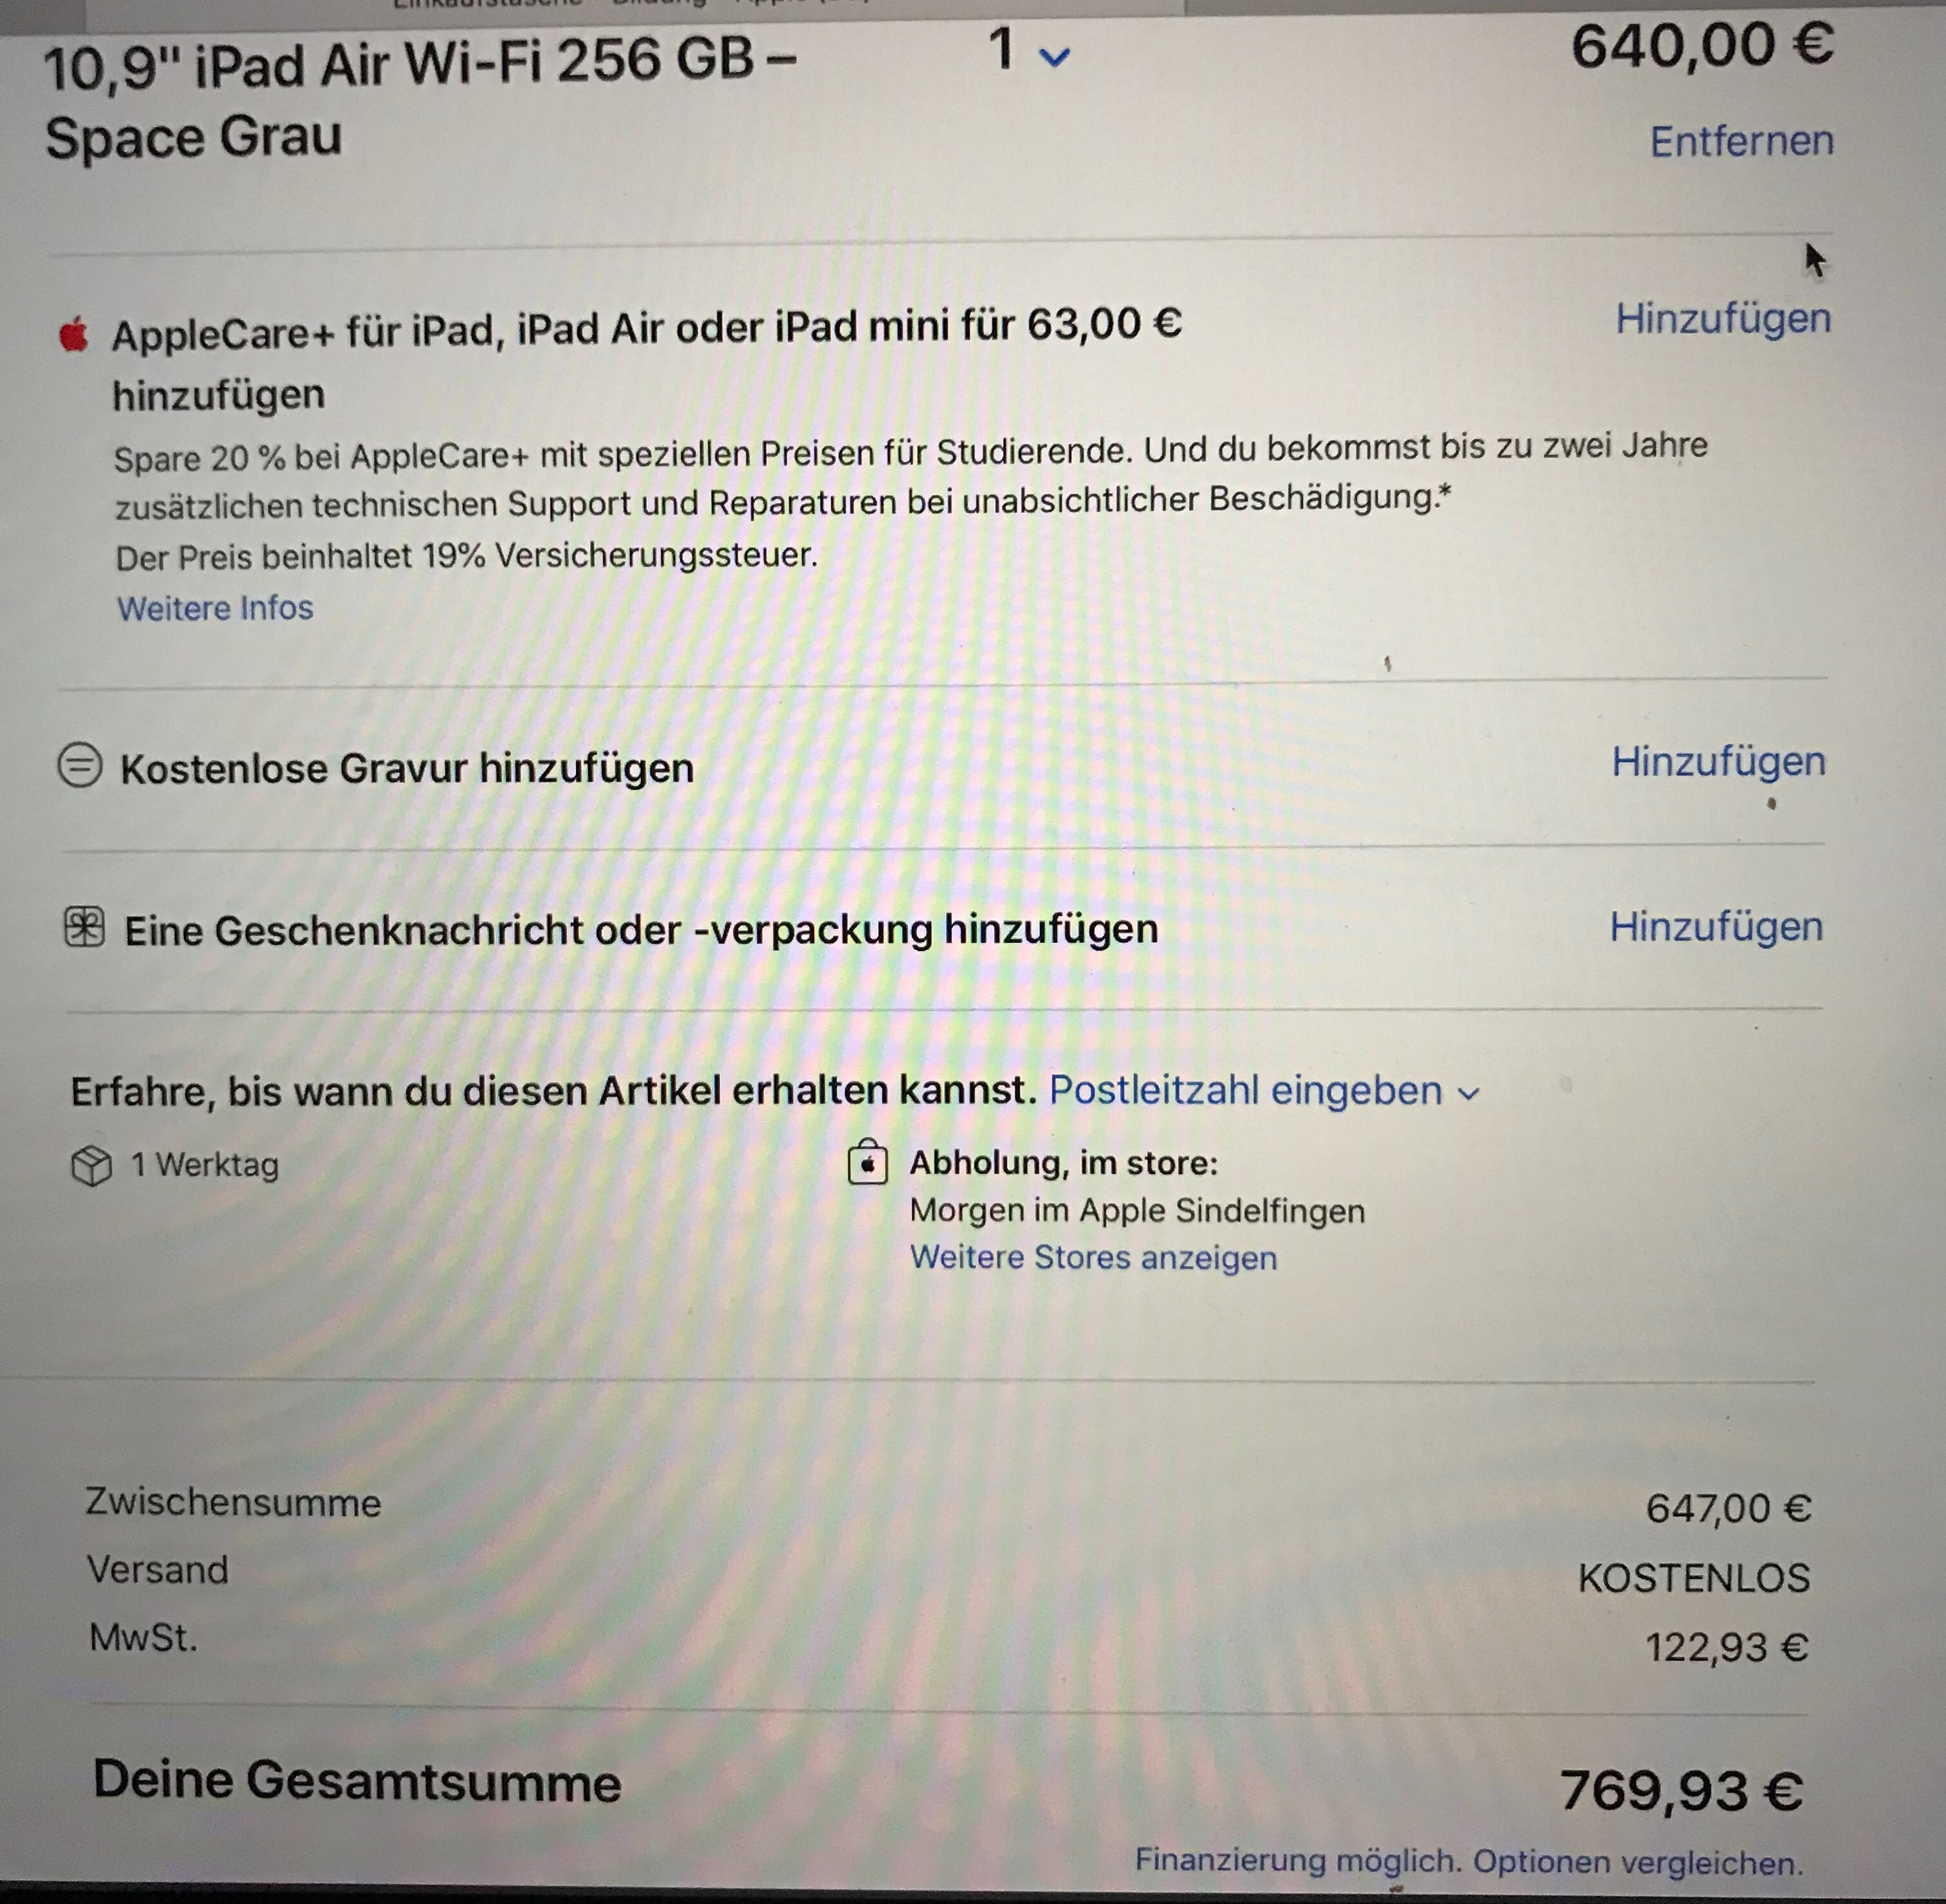The width and height of the screenshot is (1946, 1904).
Task: Click the iPad Air Wi-Fi 256 GB product title
Action: [420, 99]
